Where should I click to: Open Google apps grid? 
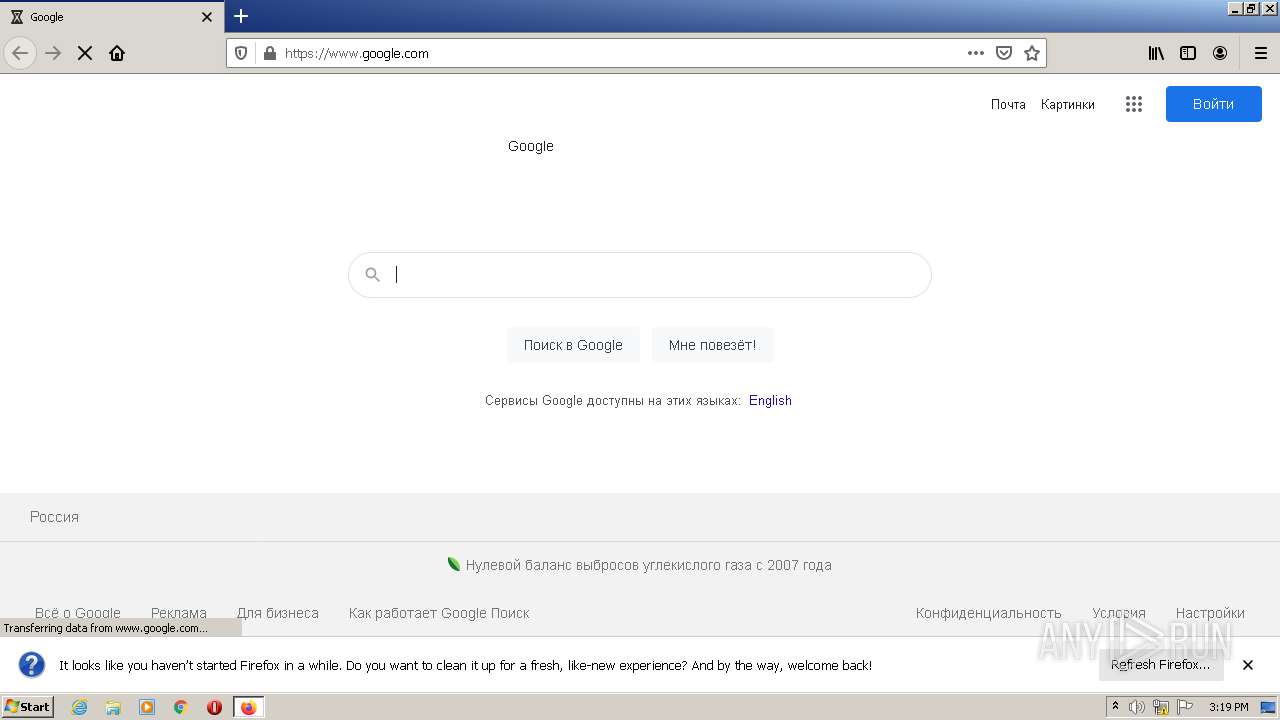[x=1133, y=104]
